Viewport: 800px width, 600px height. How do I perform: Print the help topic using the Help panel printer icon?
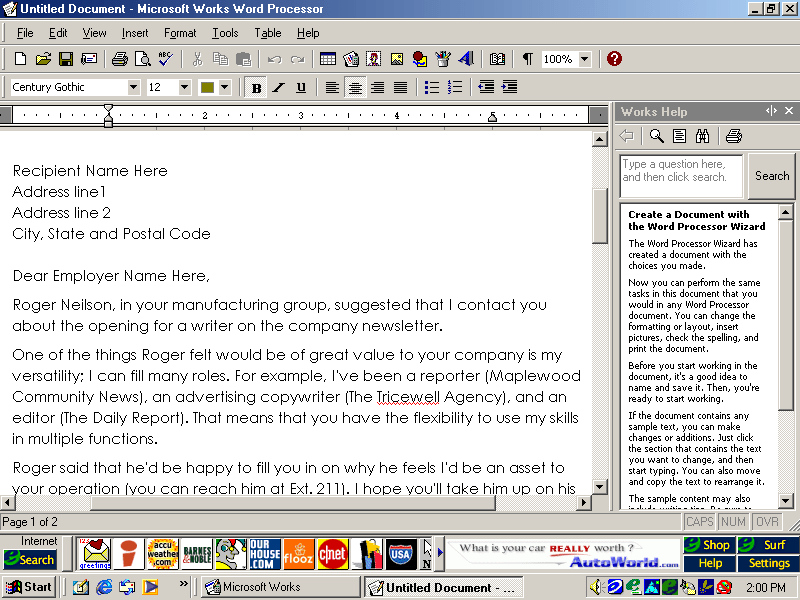click(733, 136)
